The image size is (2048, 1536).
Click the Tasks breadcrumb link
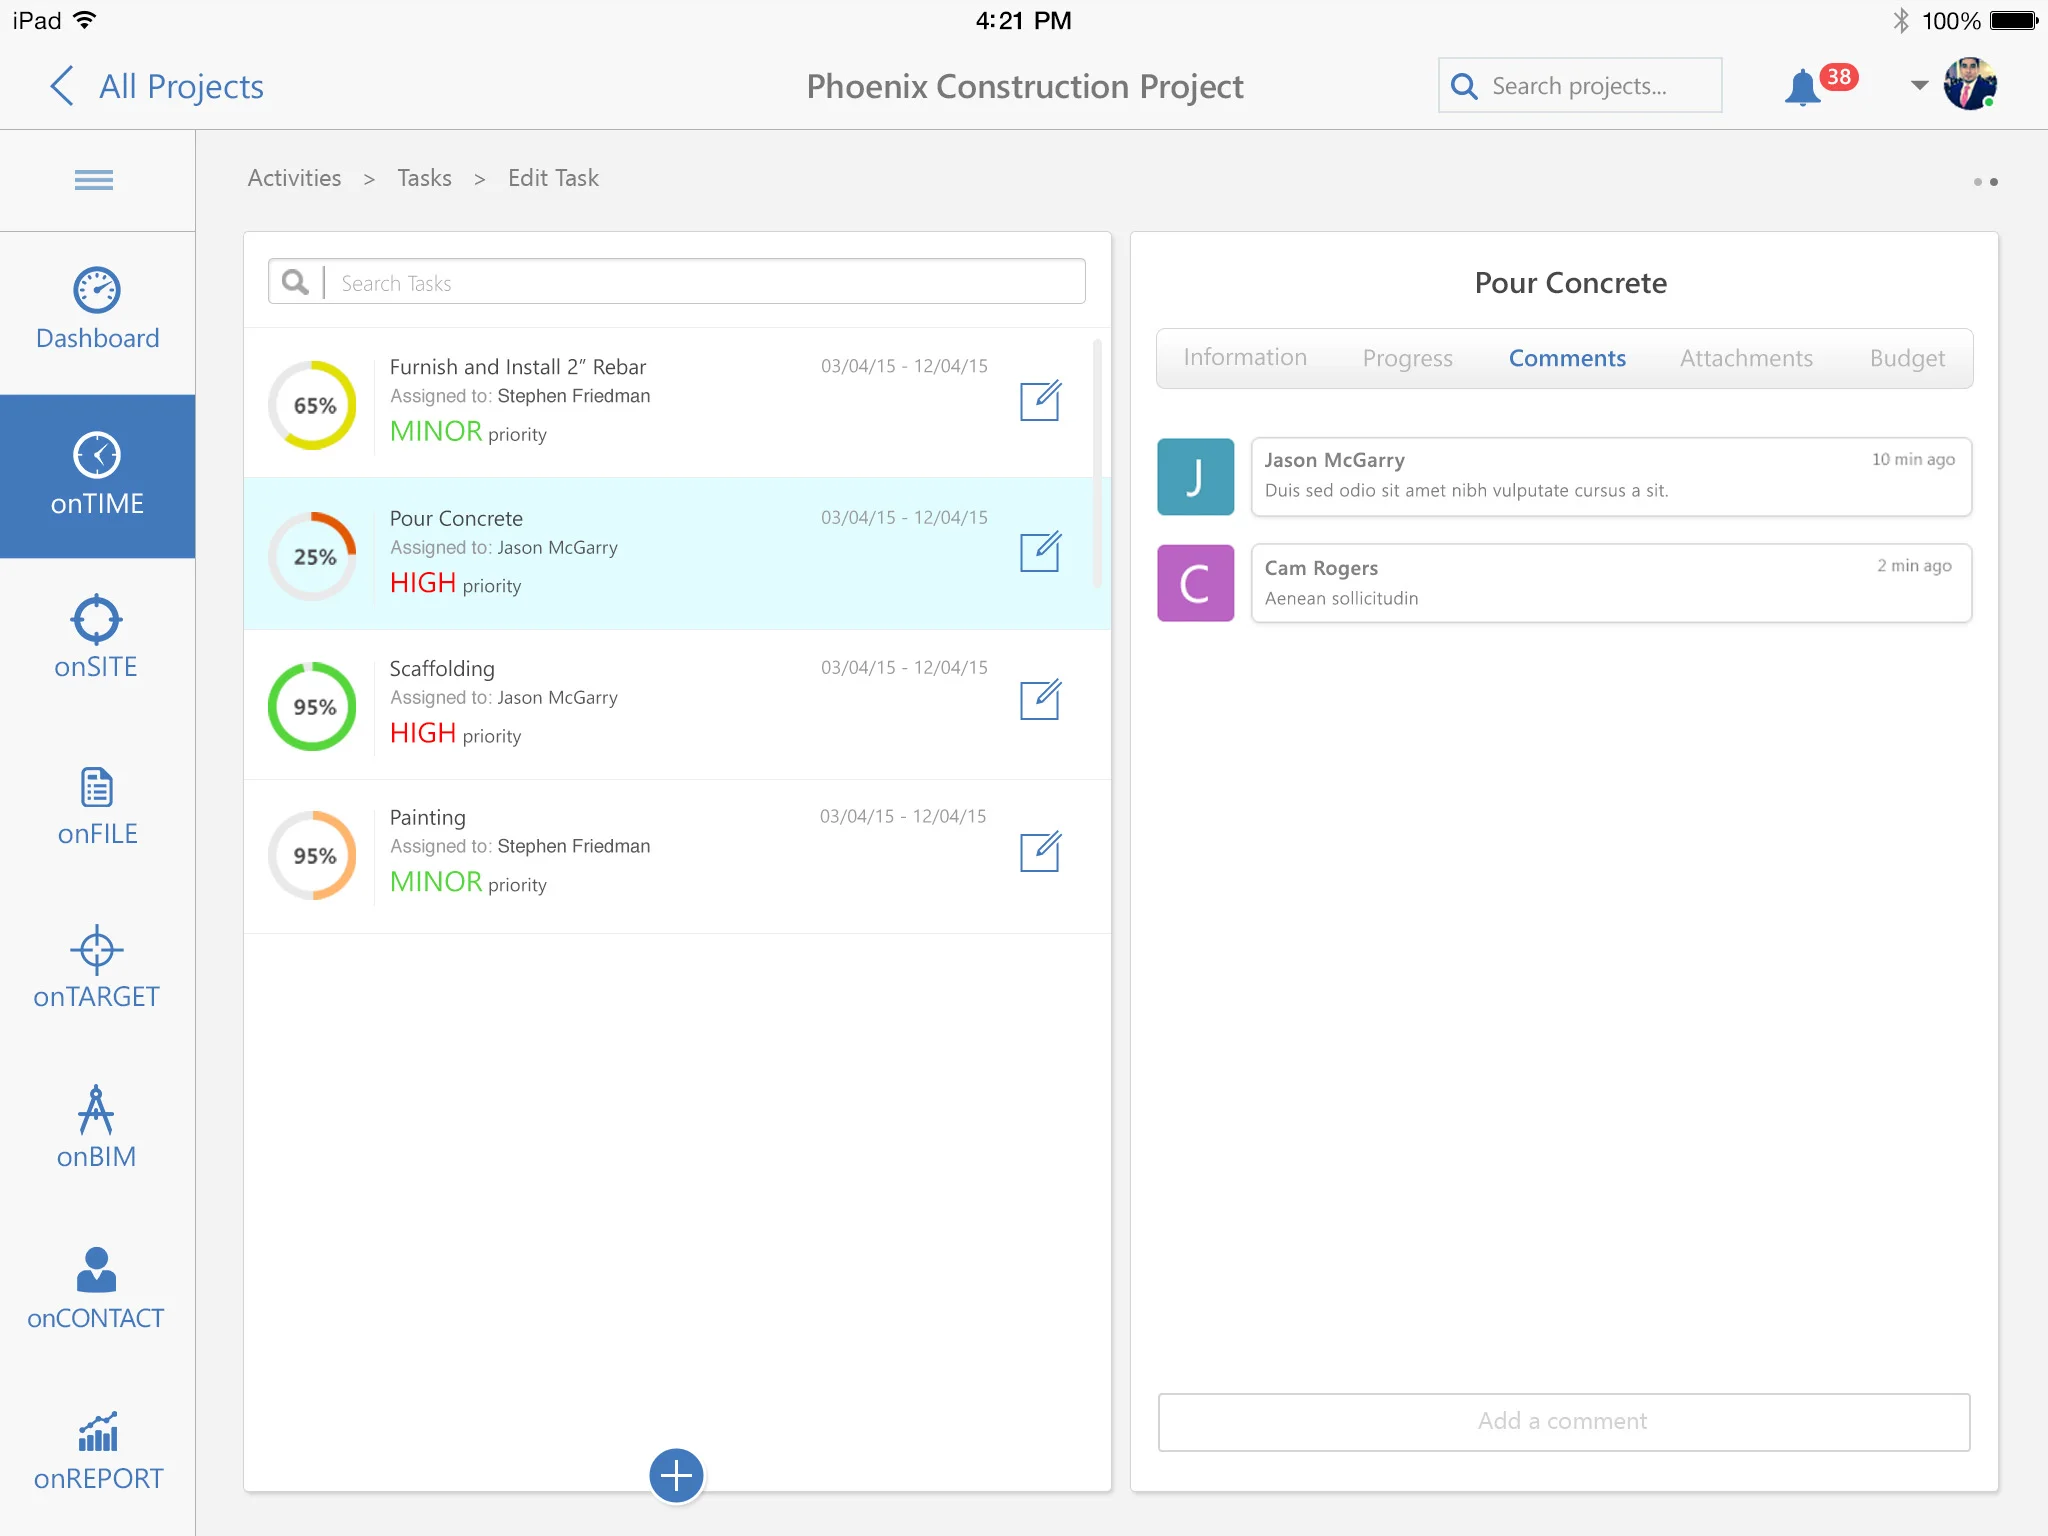424,178
